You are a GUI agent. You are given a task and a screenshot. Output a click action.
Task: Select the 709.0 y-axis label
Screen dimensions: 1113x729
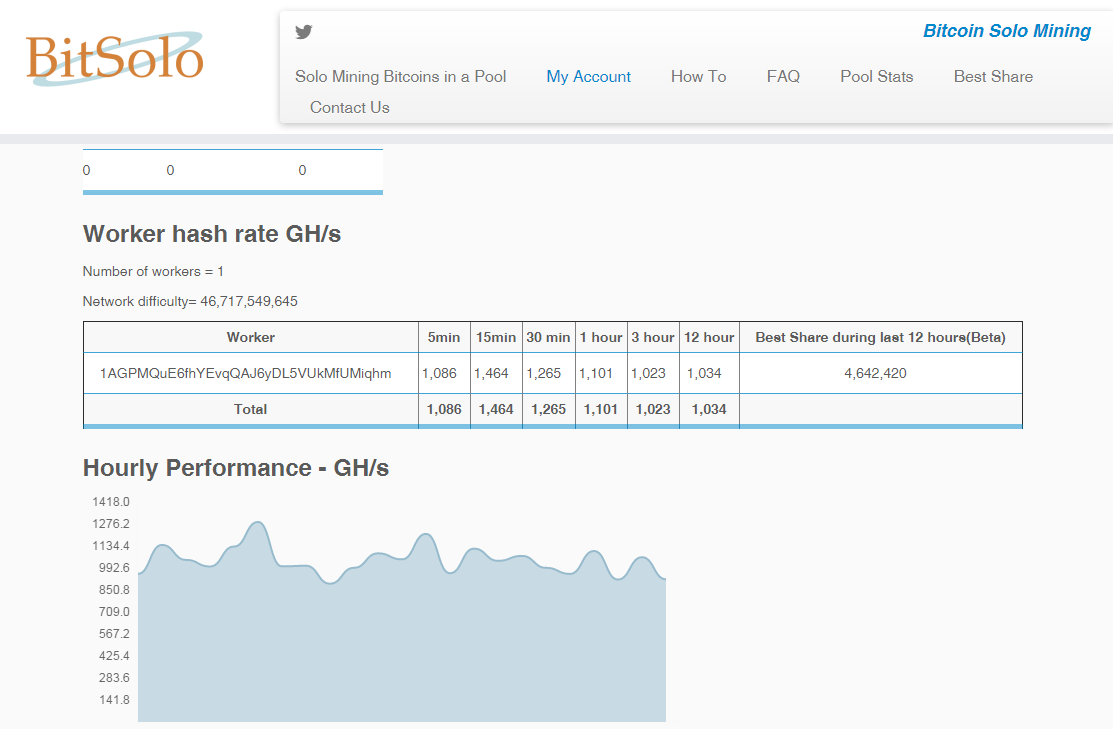(x=114, y=612)
